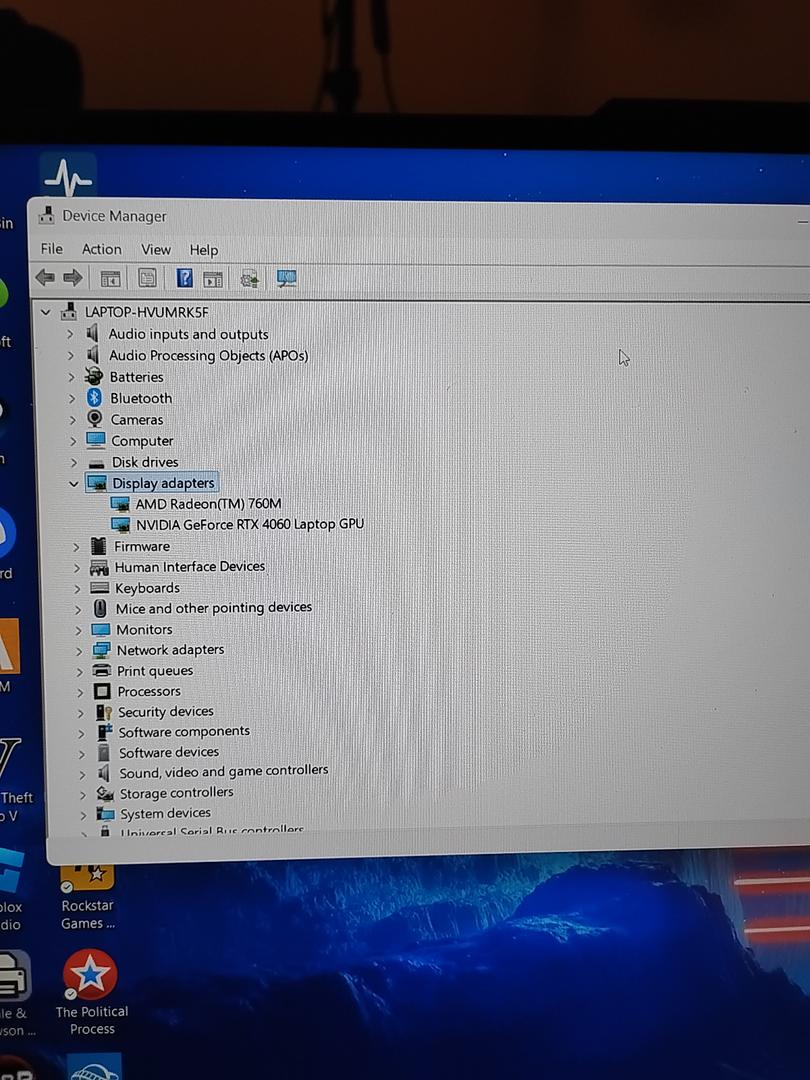Viewport: 810px width, 1080px height.
Task: Collapse the Display adapters category chevron
Action: [x=74, y=484]
